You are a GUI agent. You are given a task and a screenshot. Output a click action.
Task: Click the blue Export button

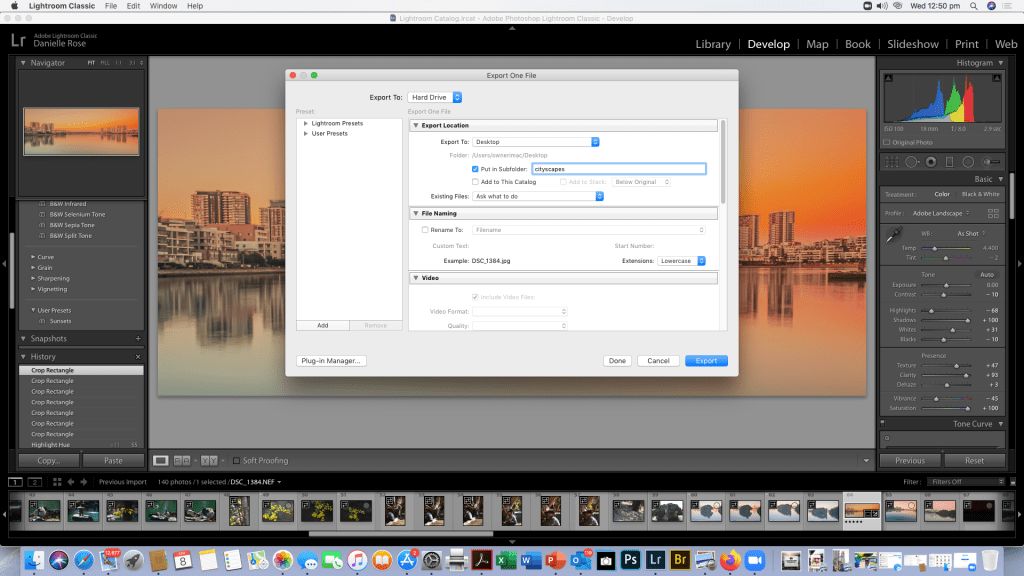click(706, 361)
